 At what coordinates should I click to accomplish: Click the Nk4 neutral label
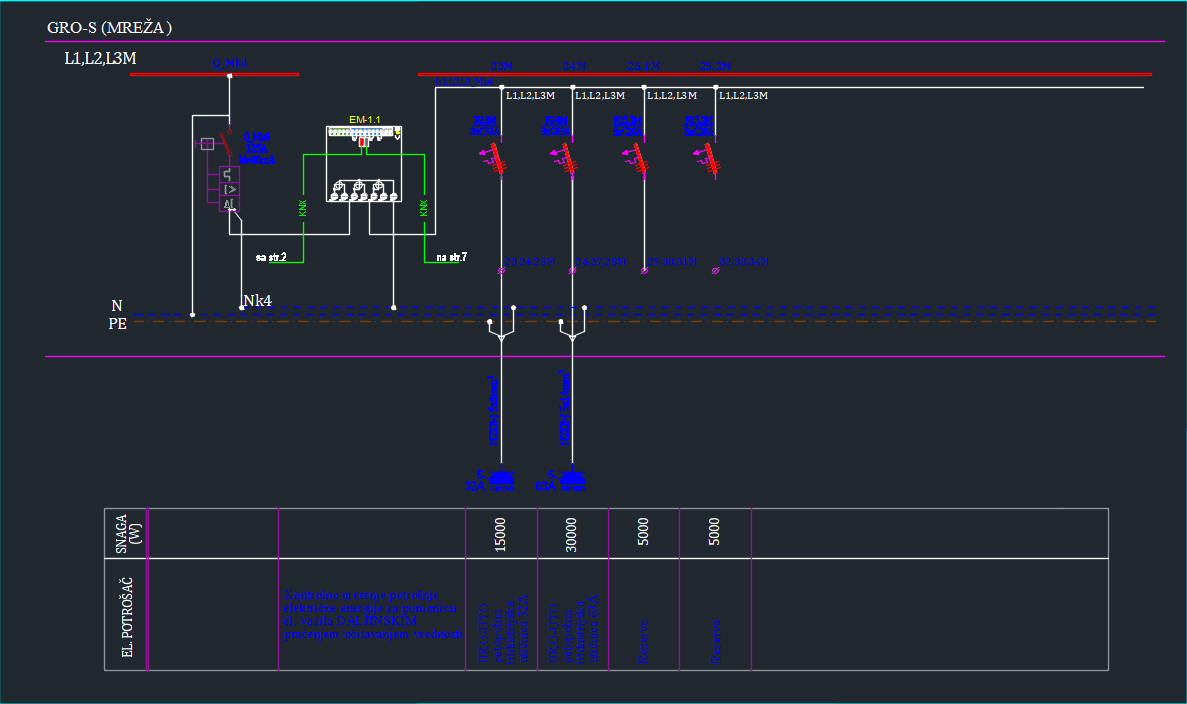point(257,300)
